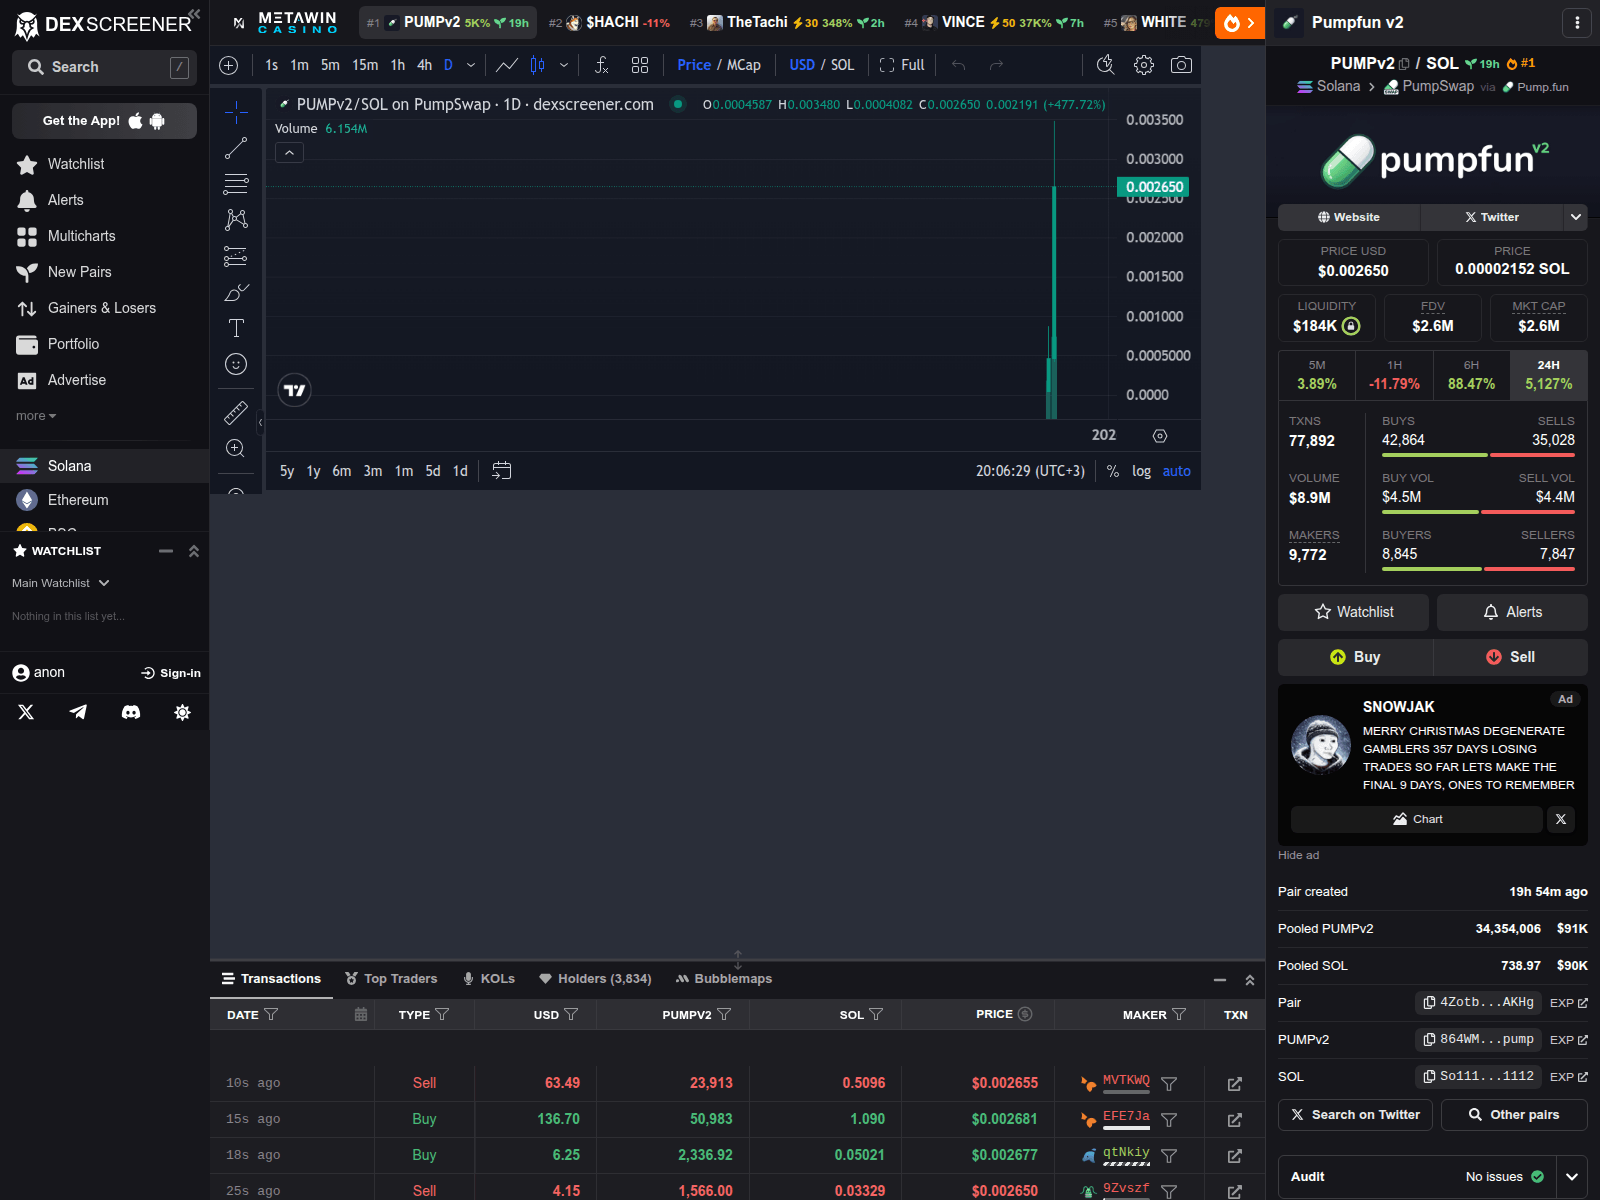Screen dimensions: 1600x1200
Task: Toggle Full screen chart mode
Action: 902,65
